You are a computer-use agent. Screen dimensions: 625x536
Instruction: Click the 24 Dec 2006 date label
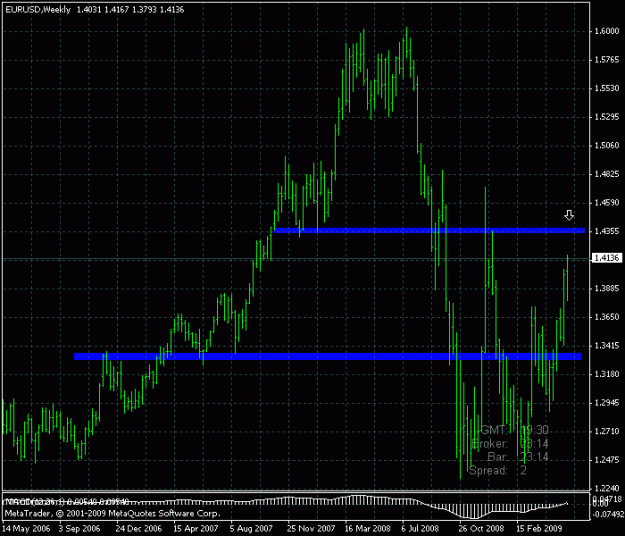tap(139, 529)
